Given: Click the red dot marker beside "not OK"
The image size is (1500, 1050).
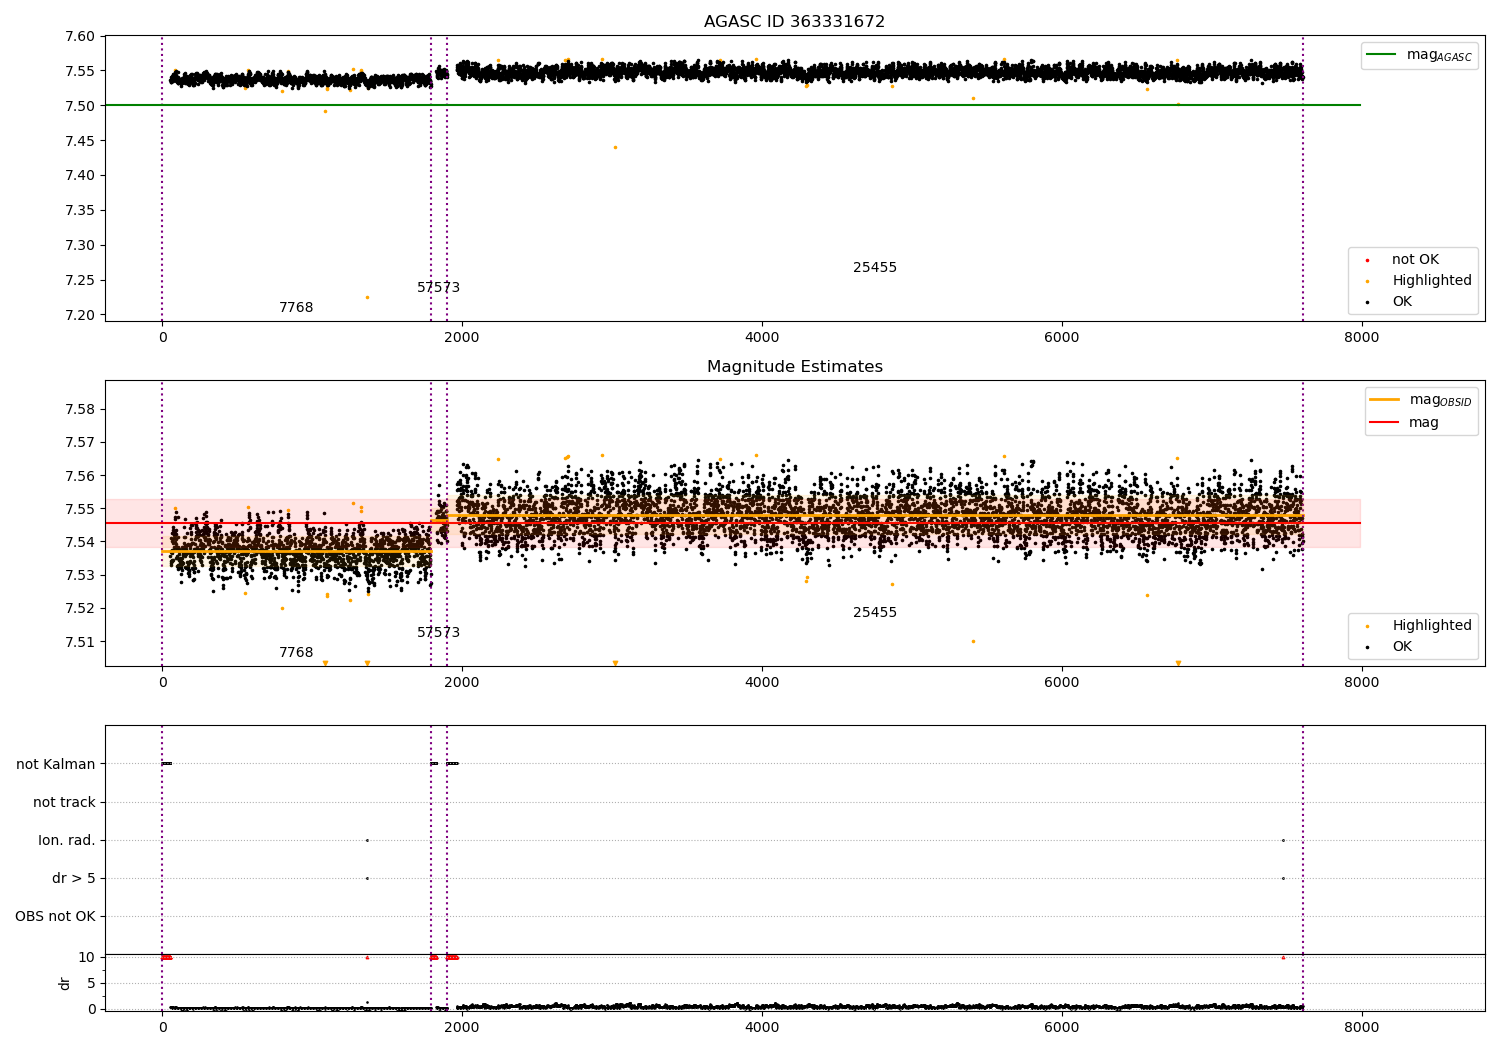Looking at the screenshot, I should coord(1367,260).
